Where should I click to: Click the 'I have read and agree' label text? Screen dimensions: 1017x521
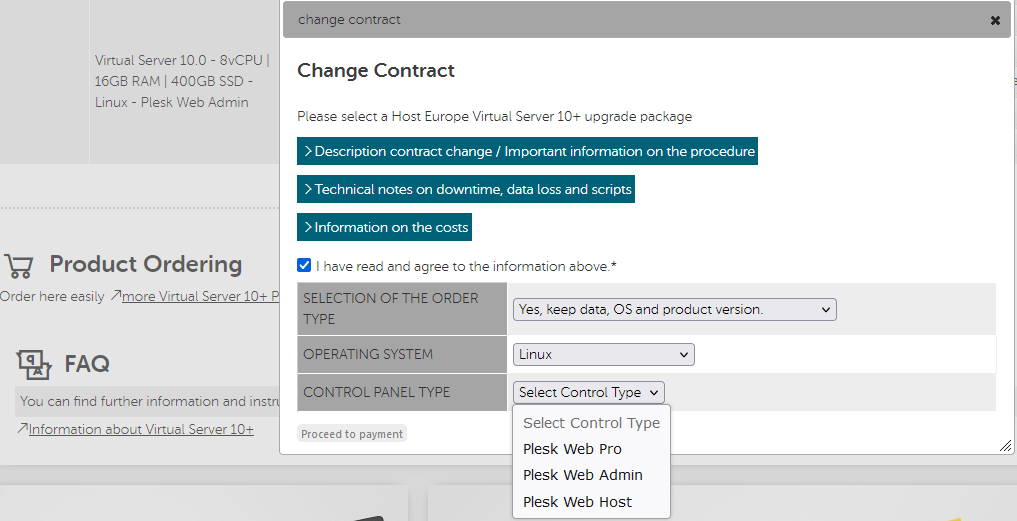(x=466, y=266)
